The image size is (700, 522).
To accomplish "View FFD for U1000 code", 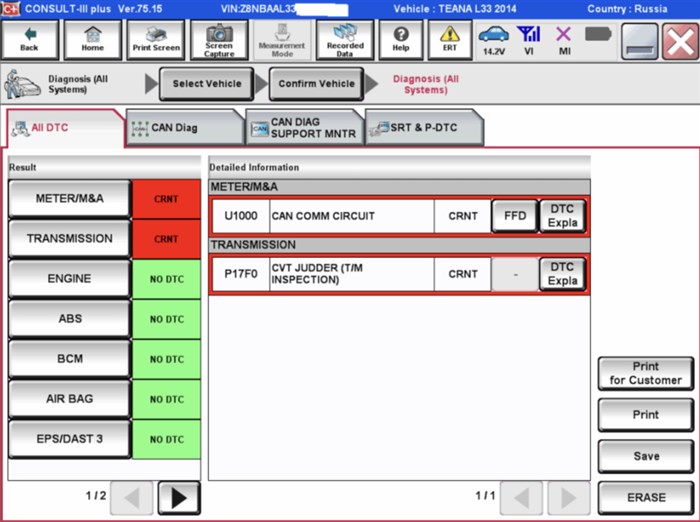I will tap(514, 216).
